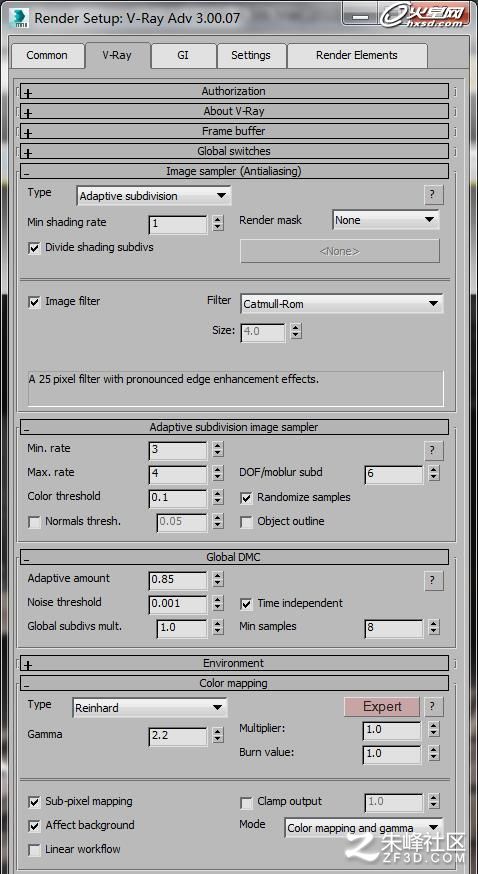Enable the Object outline checkbox
Screen dimensions: 478x874
pos(246,522)
